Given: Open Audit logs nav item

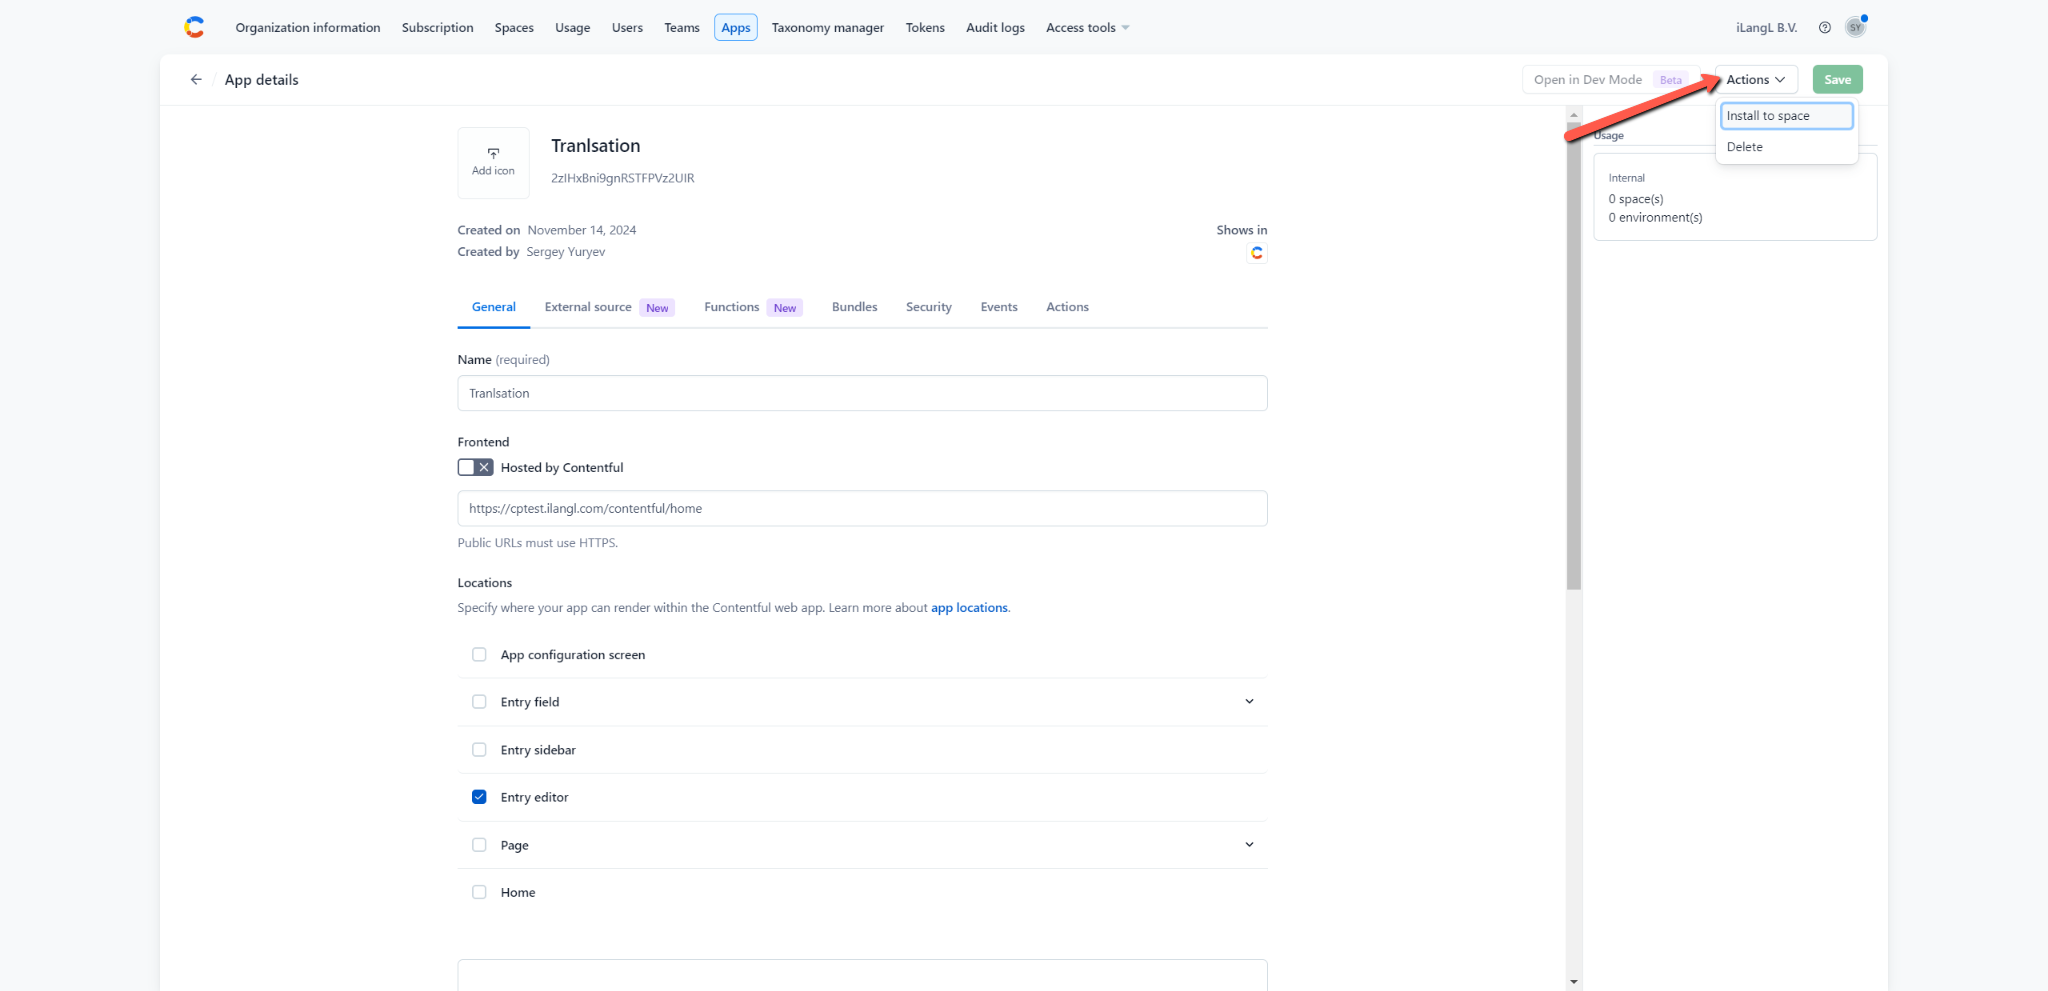Looking at the screenshot, I should click(995, 28).
